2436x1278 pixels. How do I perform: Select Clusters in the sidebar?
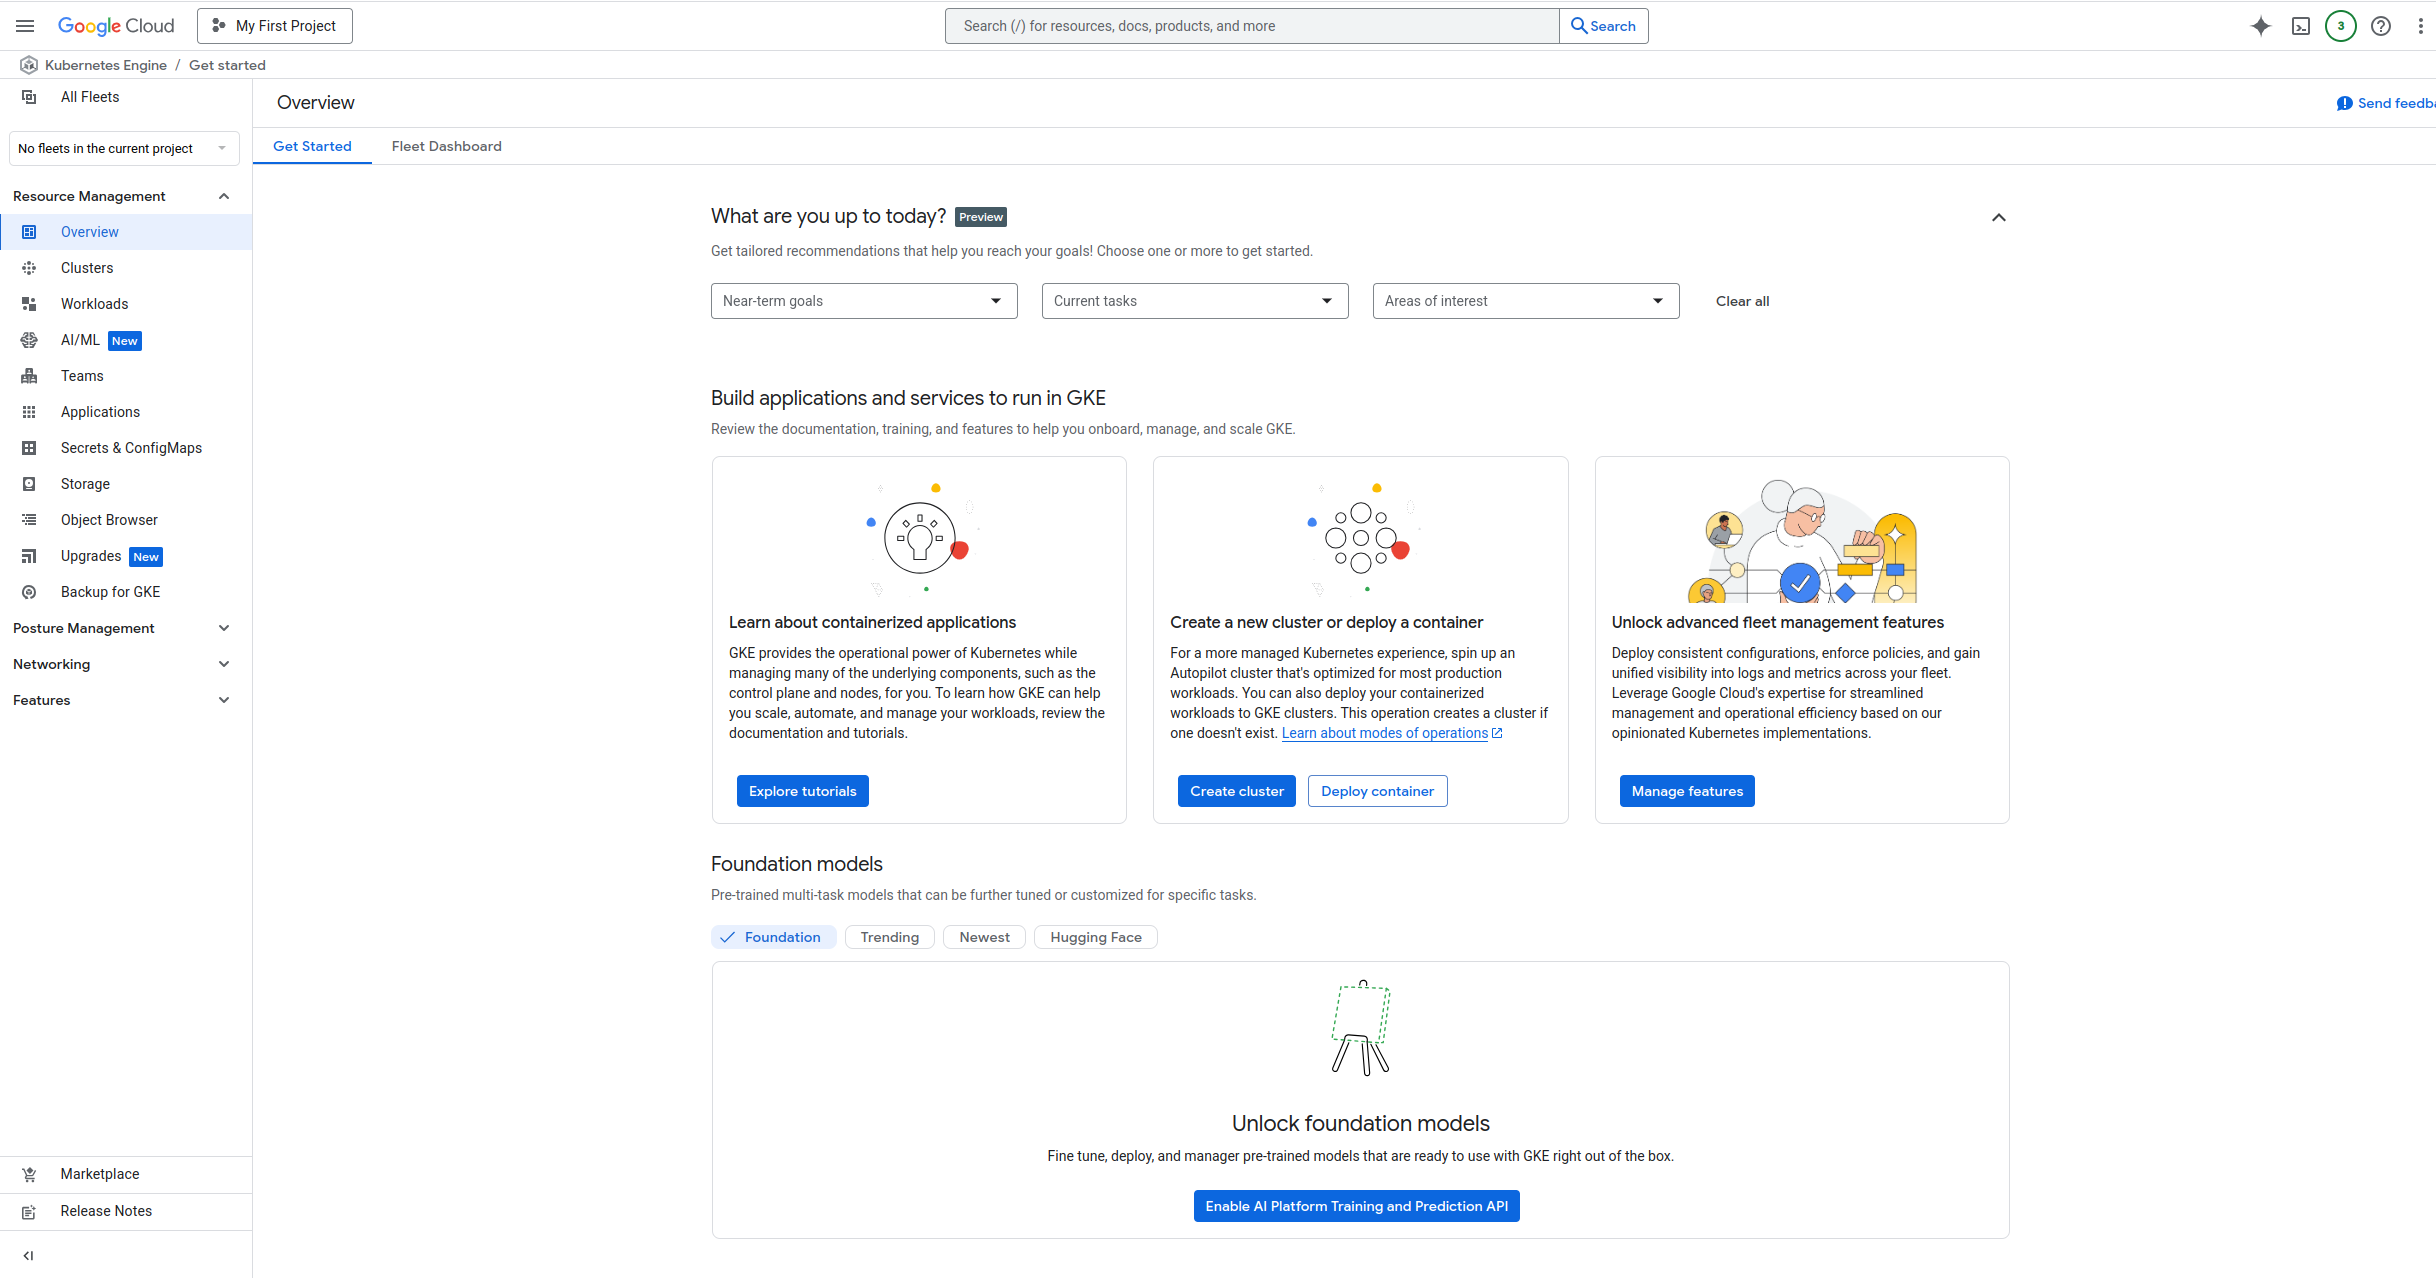[87, 267]
